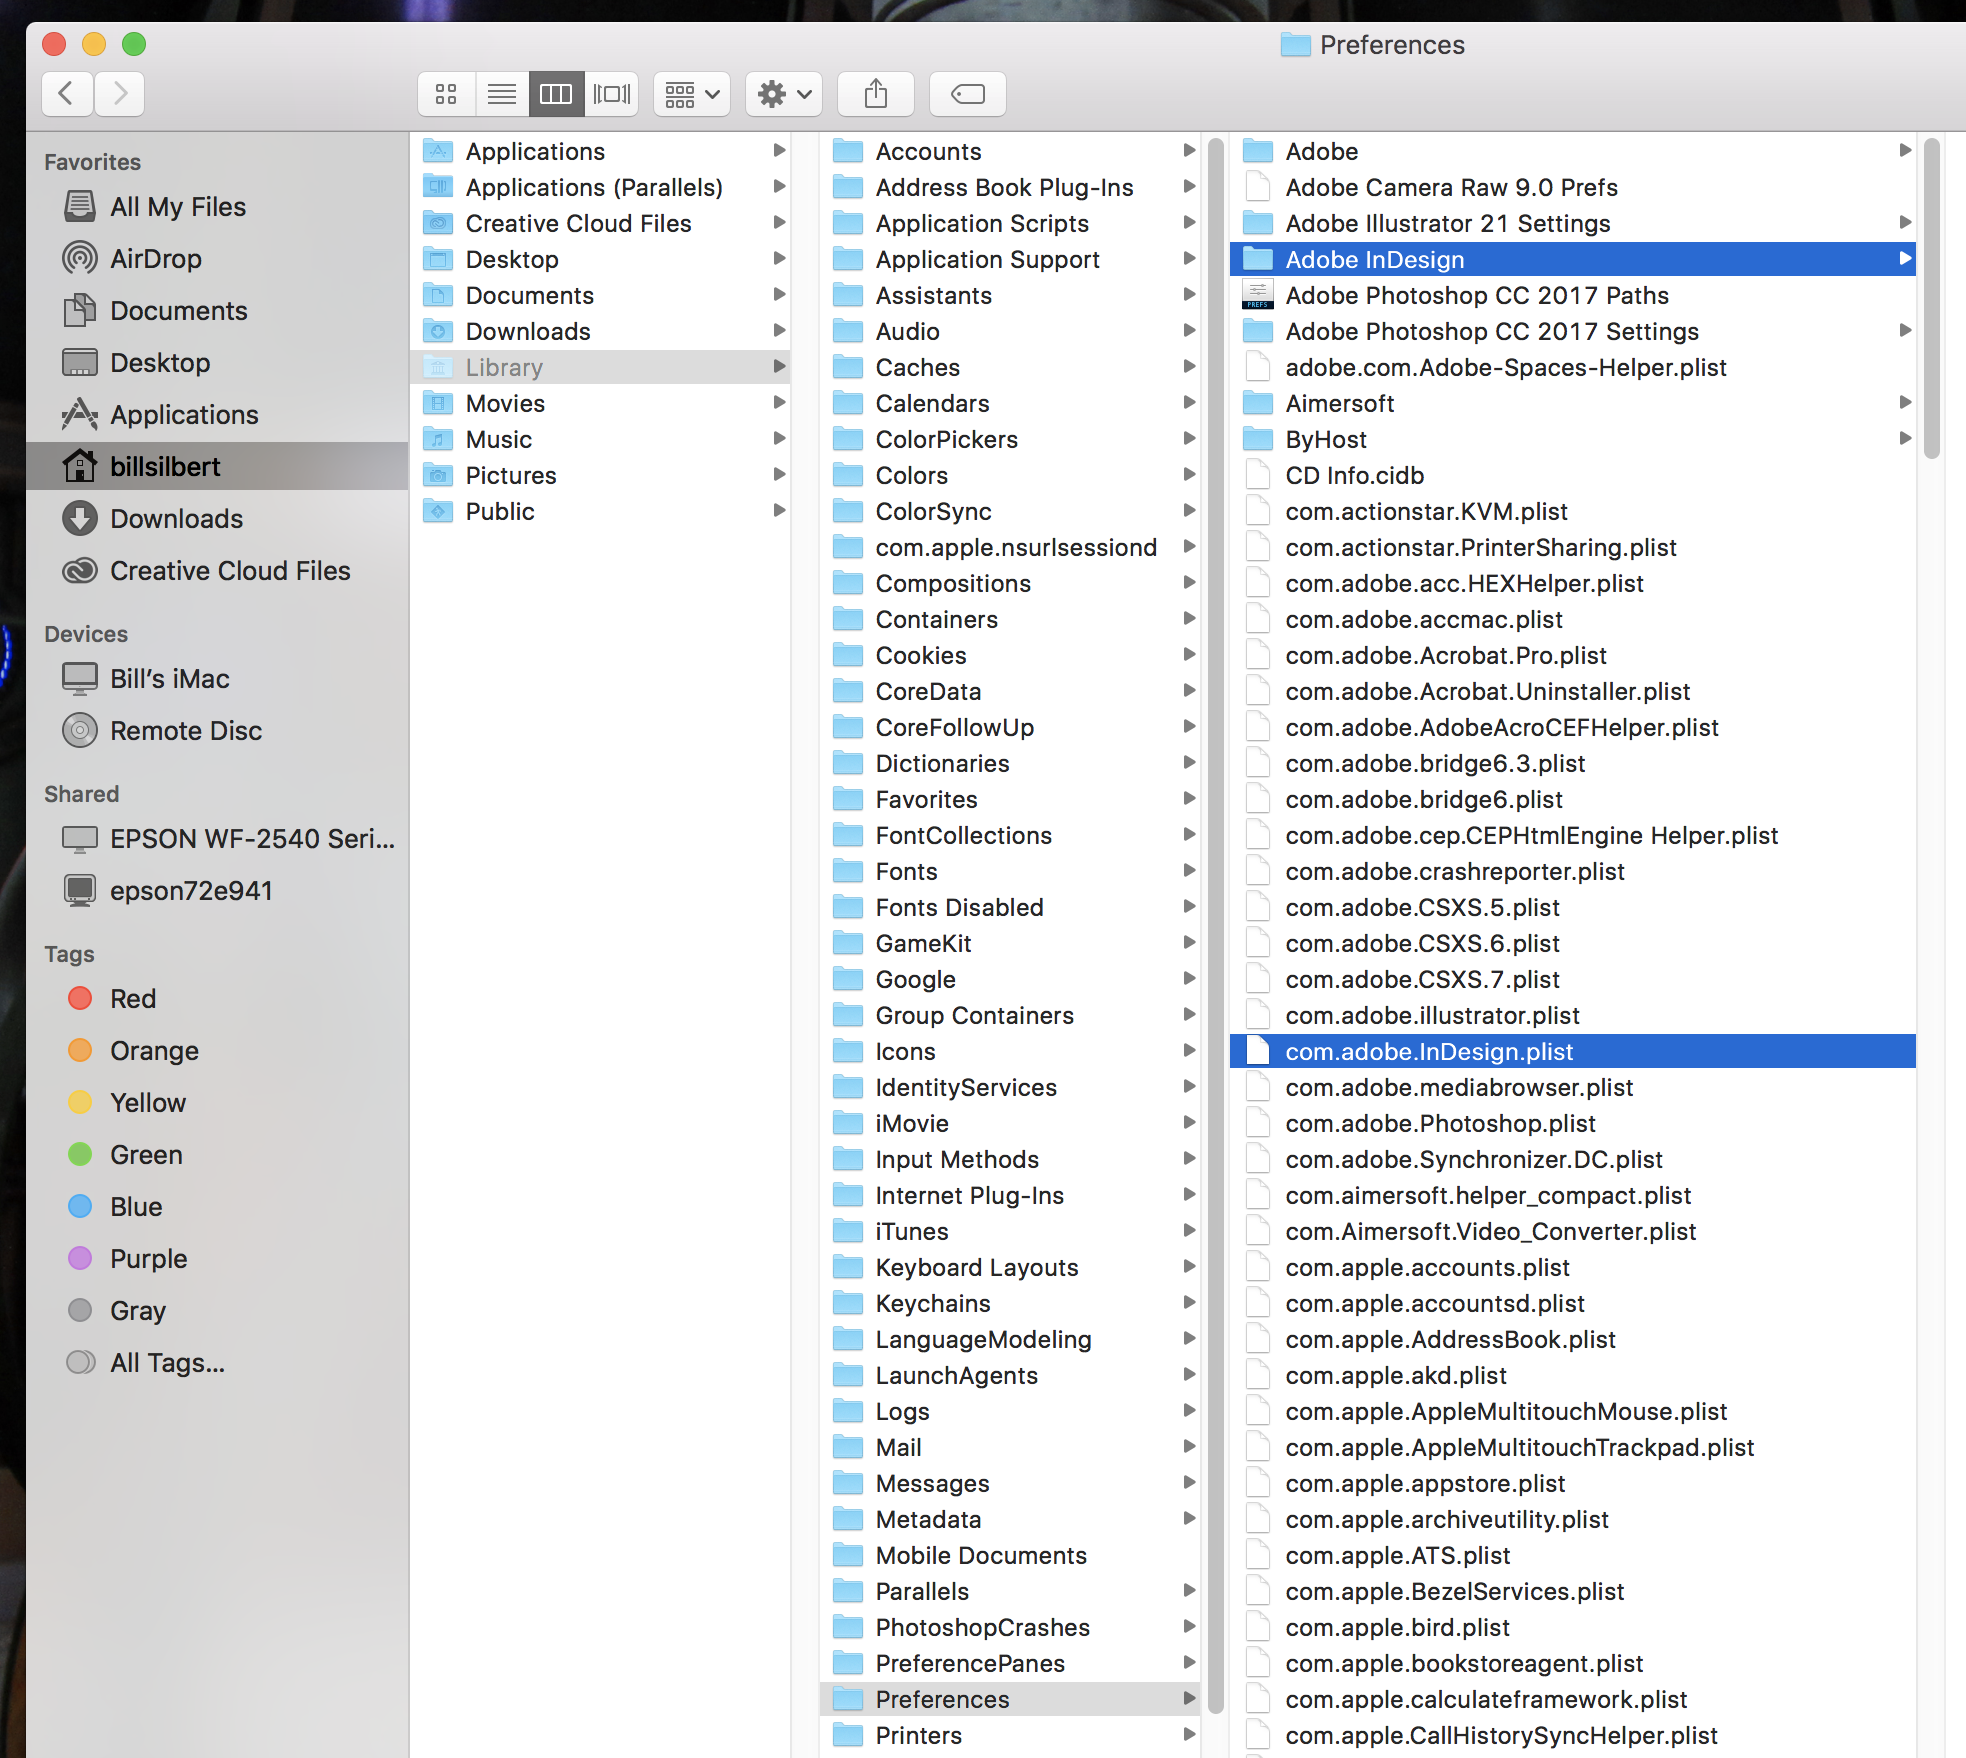The image size is (1966, 1758).
Task: Open the item arrangement dropdown
Action: click(x=692, y=94)
